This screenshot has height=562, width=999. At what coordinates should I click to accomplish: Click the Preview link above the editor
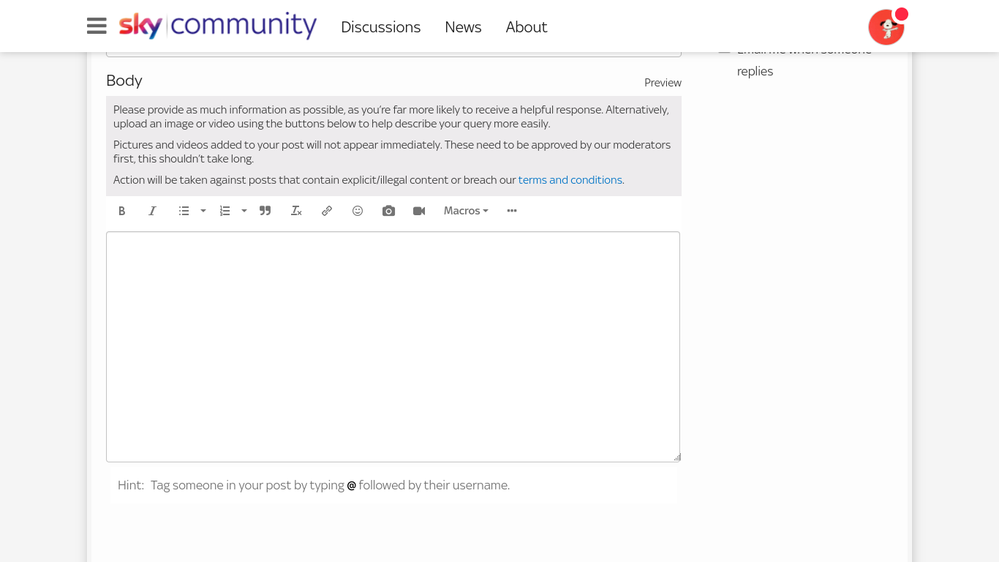point(662,83)
